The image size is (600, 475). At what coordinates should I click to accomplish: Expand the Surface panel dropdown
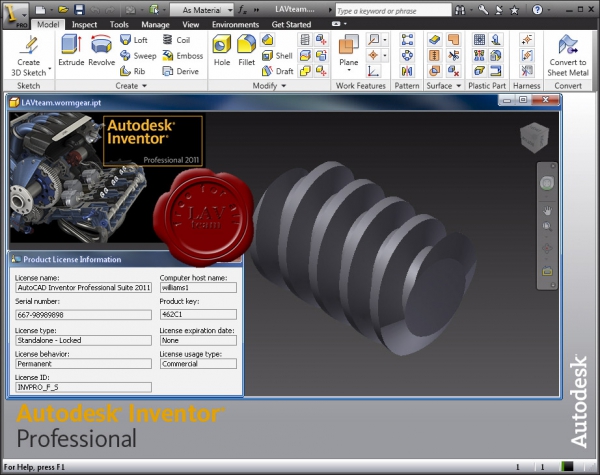click(x=458, y=86)
